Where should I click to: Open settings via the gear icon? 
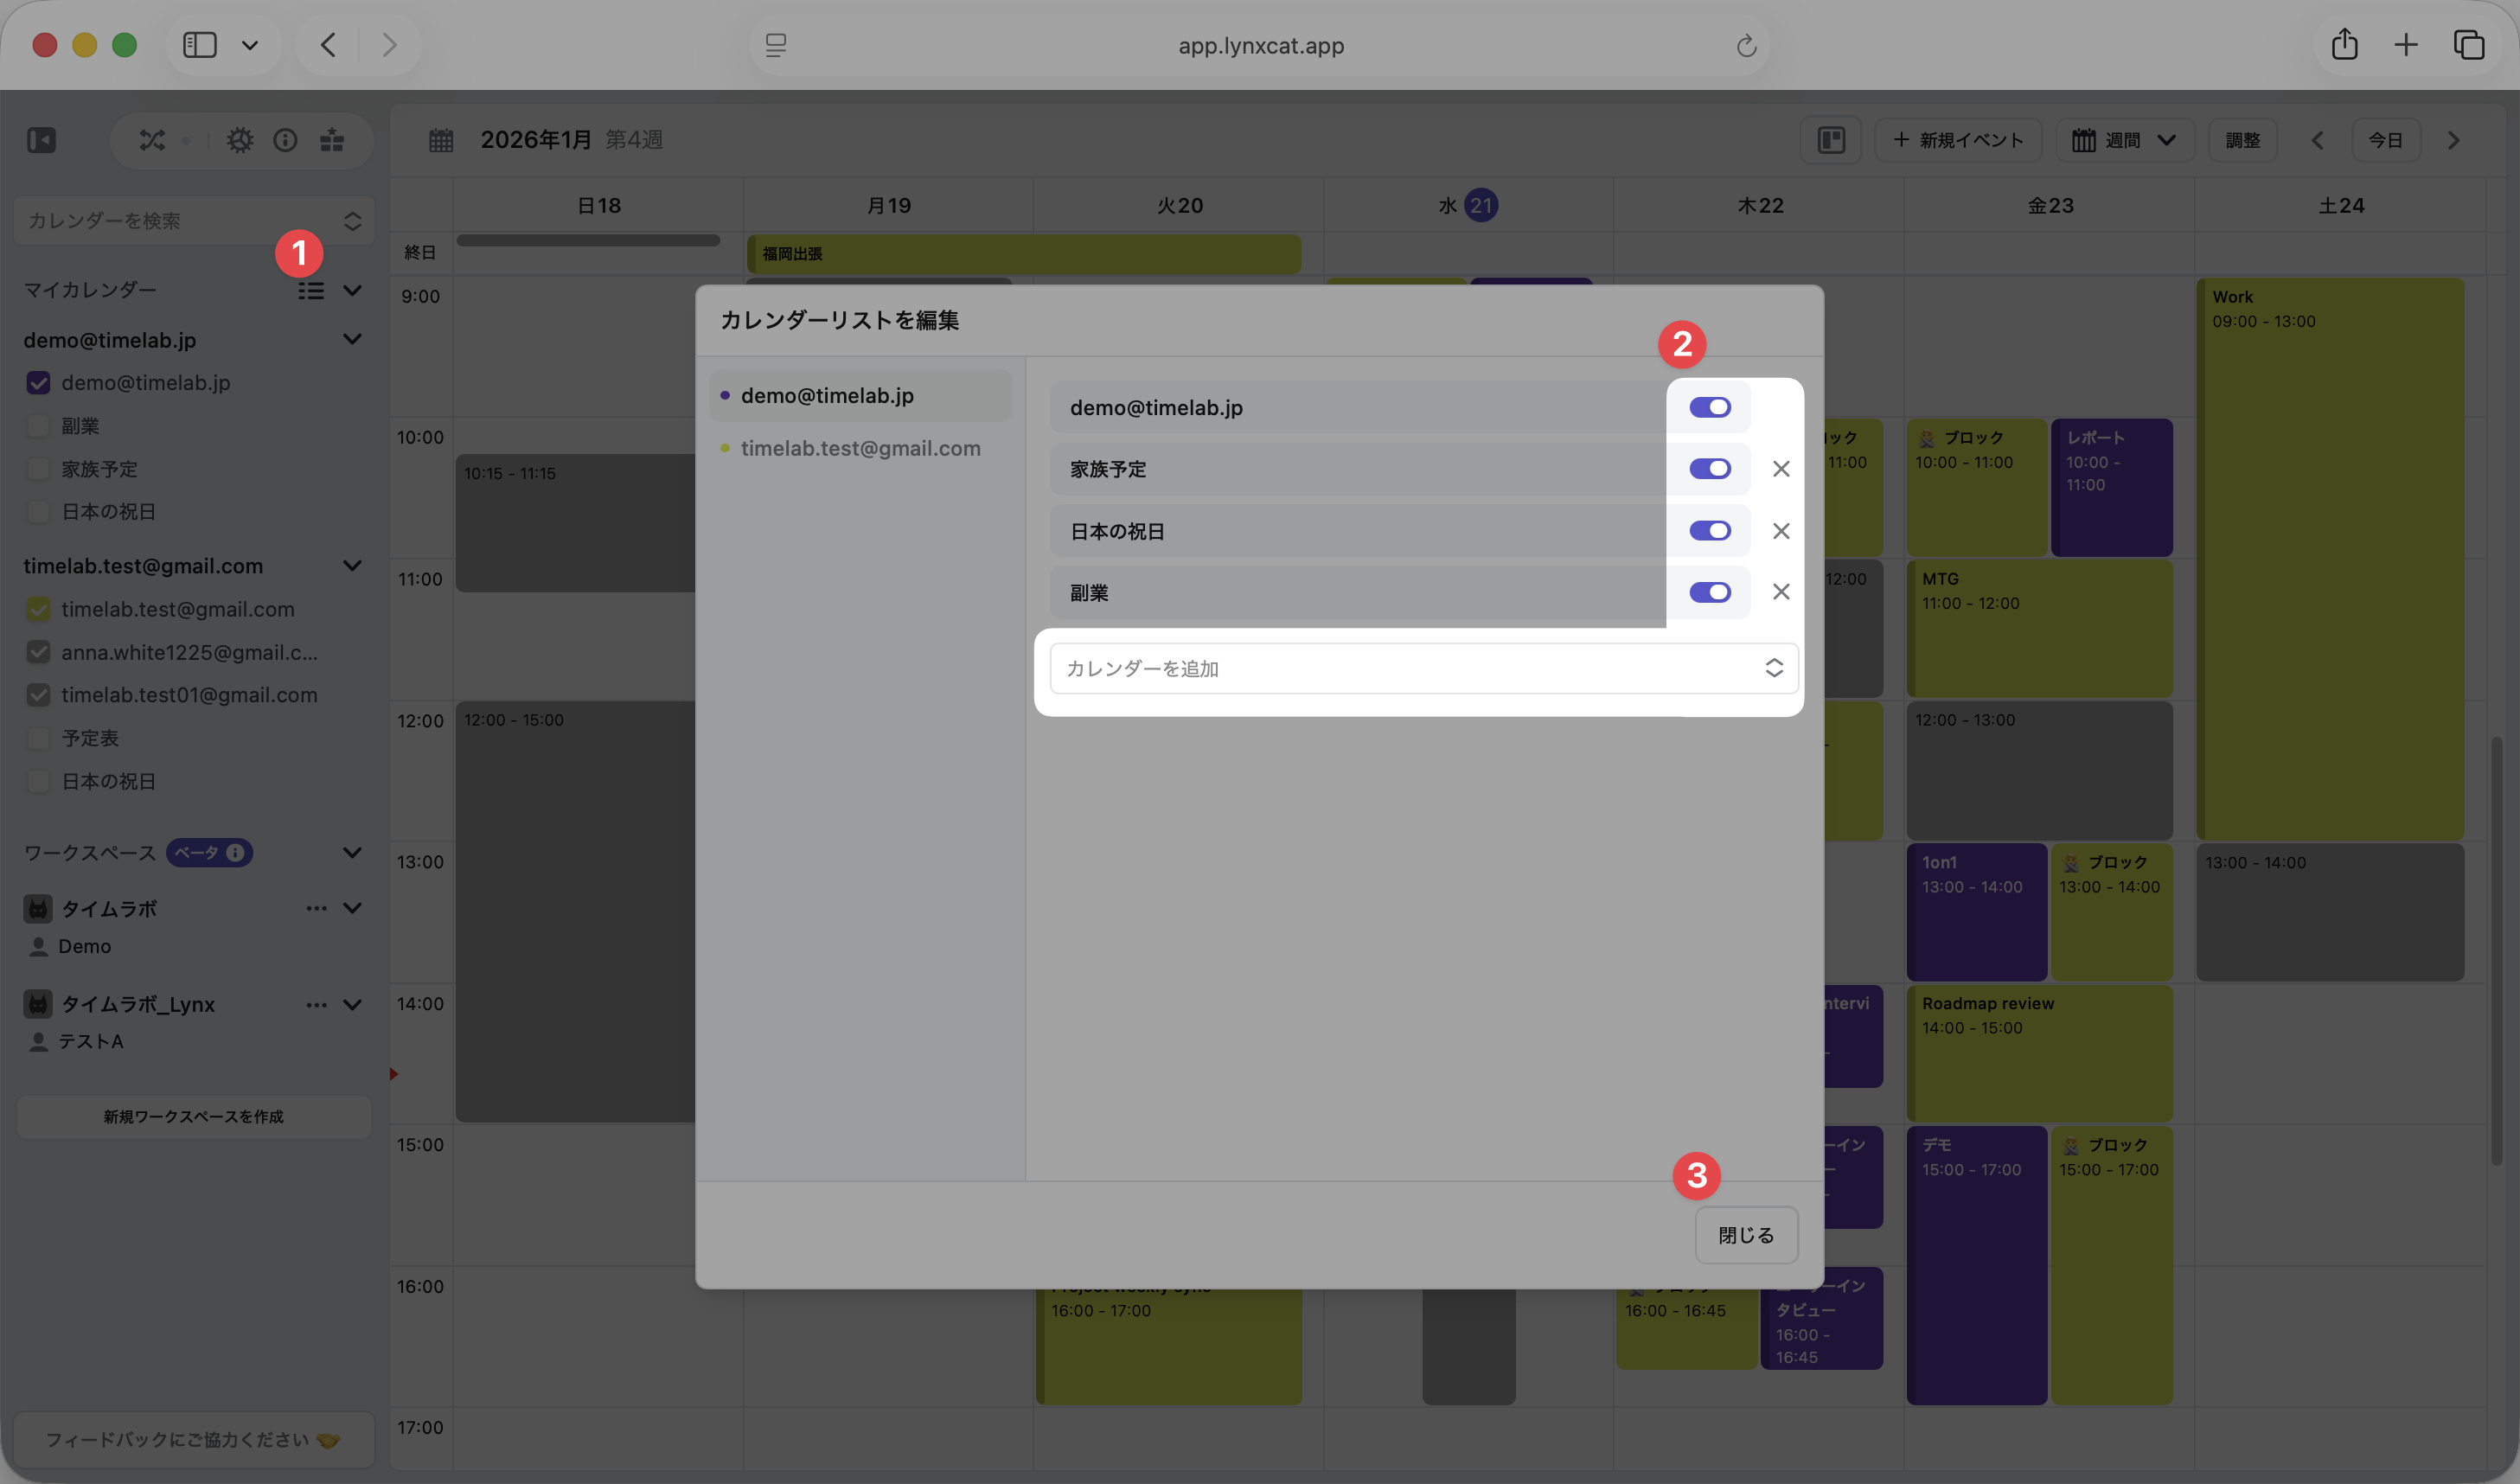(240, 140)
